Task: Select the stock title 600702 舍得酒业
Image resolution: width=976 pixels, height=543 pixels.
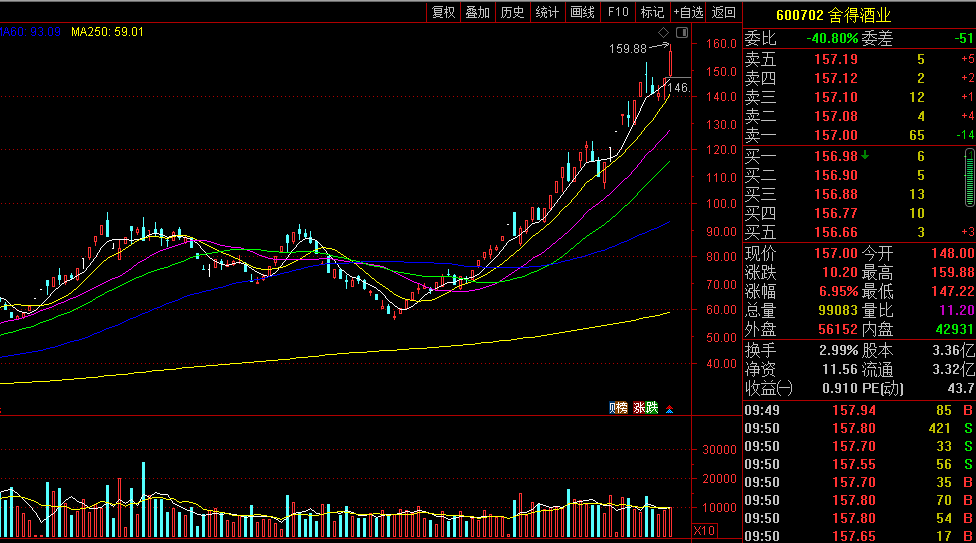Action: (833, 15)
